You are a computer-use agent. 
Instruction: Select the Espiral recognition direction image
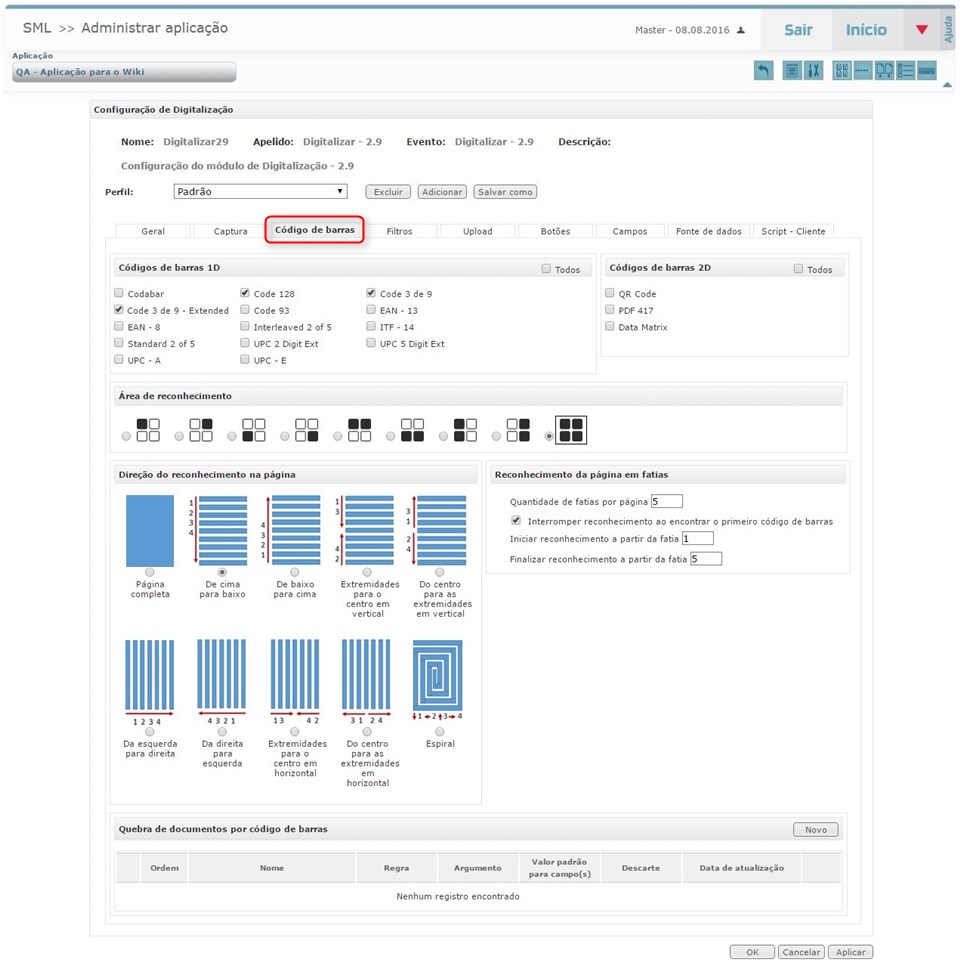[438, 675]
